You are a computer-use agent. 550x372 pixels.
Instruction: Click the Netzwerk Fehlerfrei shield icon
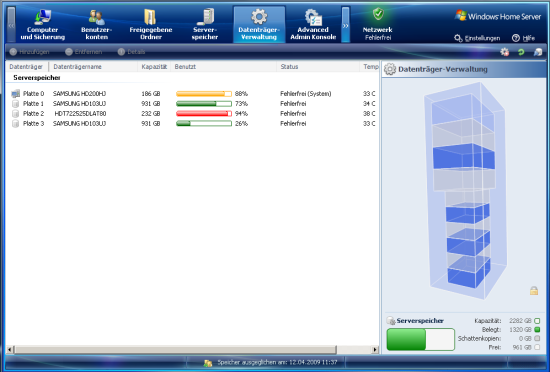point(378,14)
